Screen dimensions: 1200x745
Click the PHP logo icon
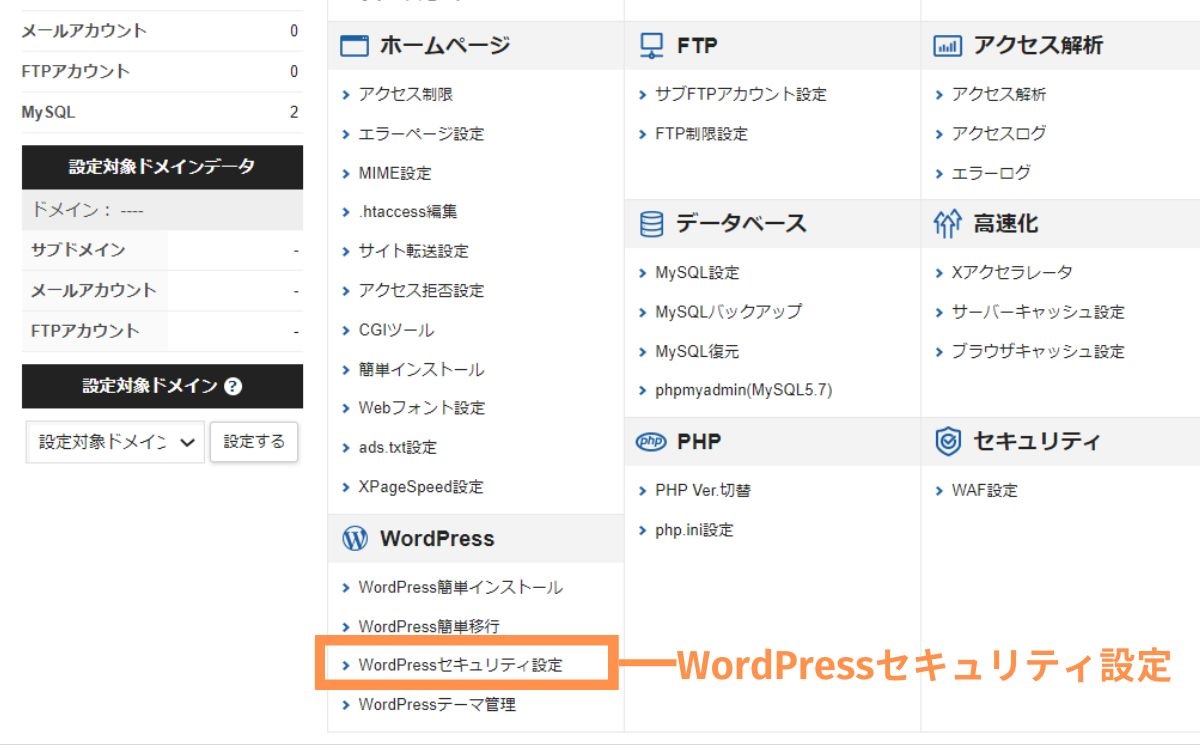(x=651, y=441)
